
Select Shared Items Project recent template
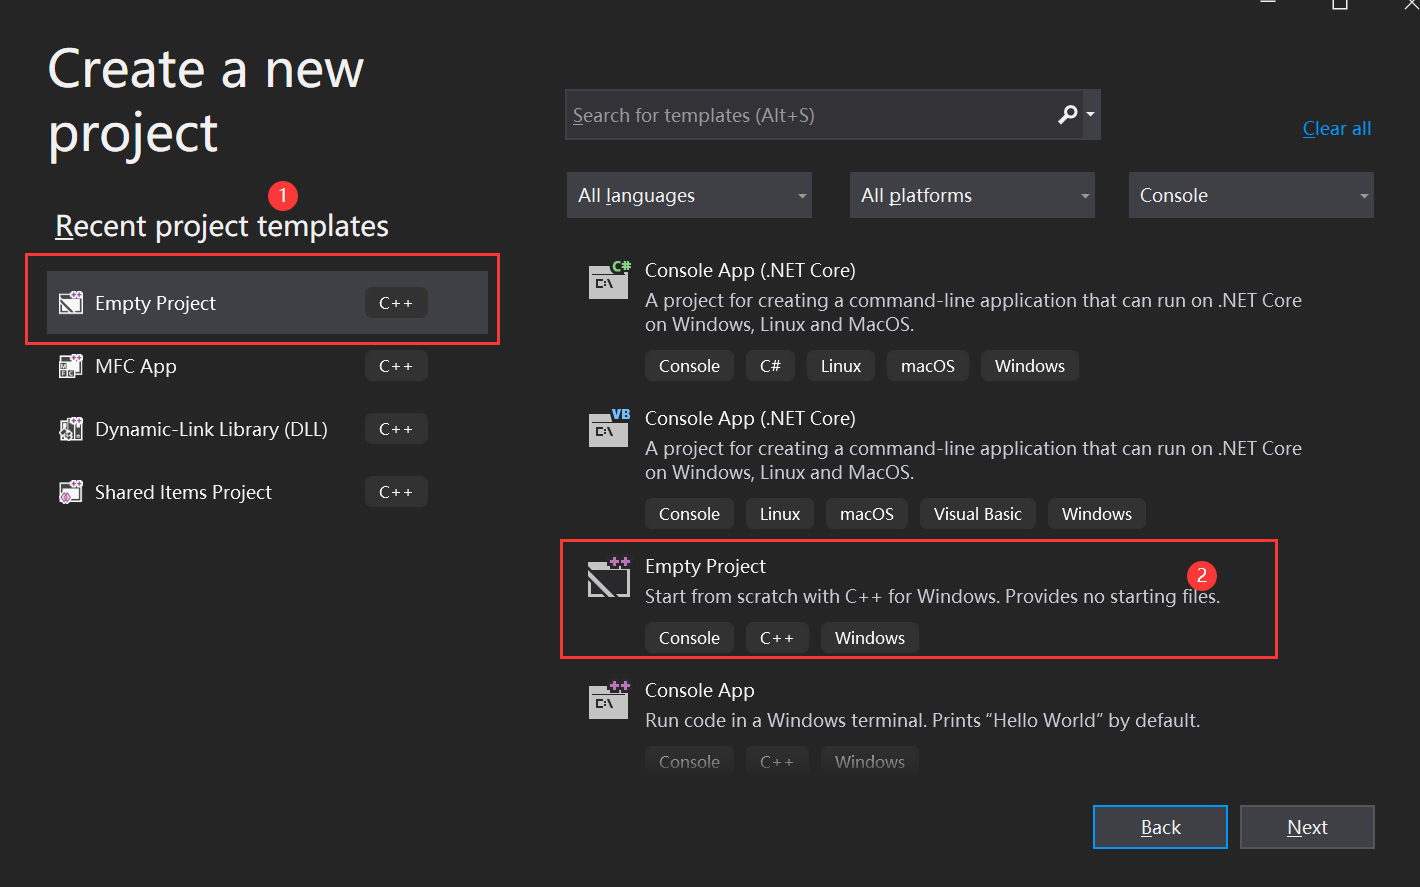(267, 492)
